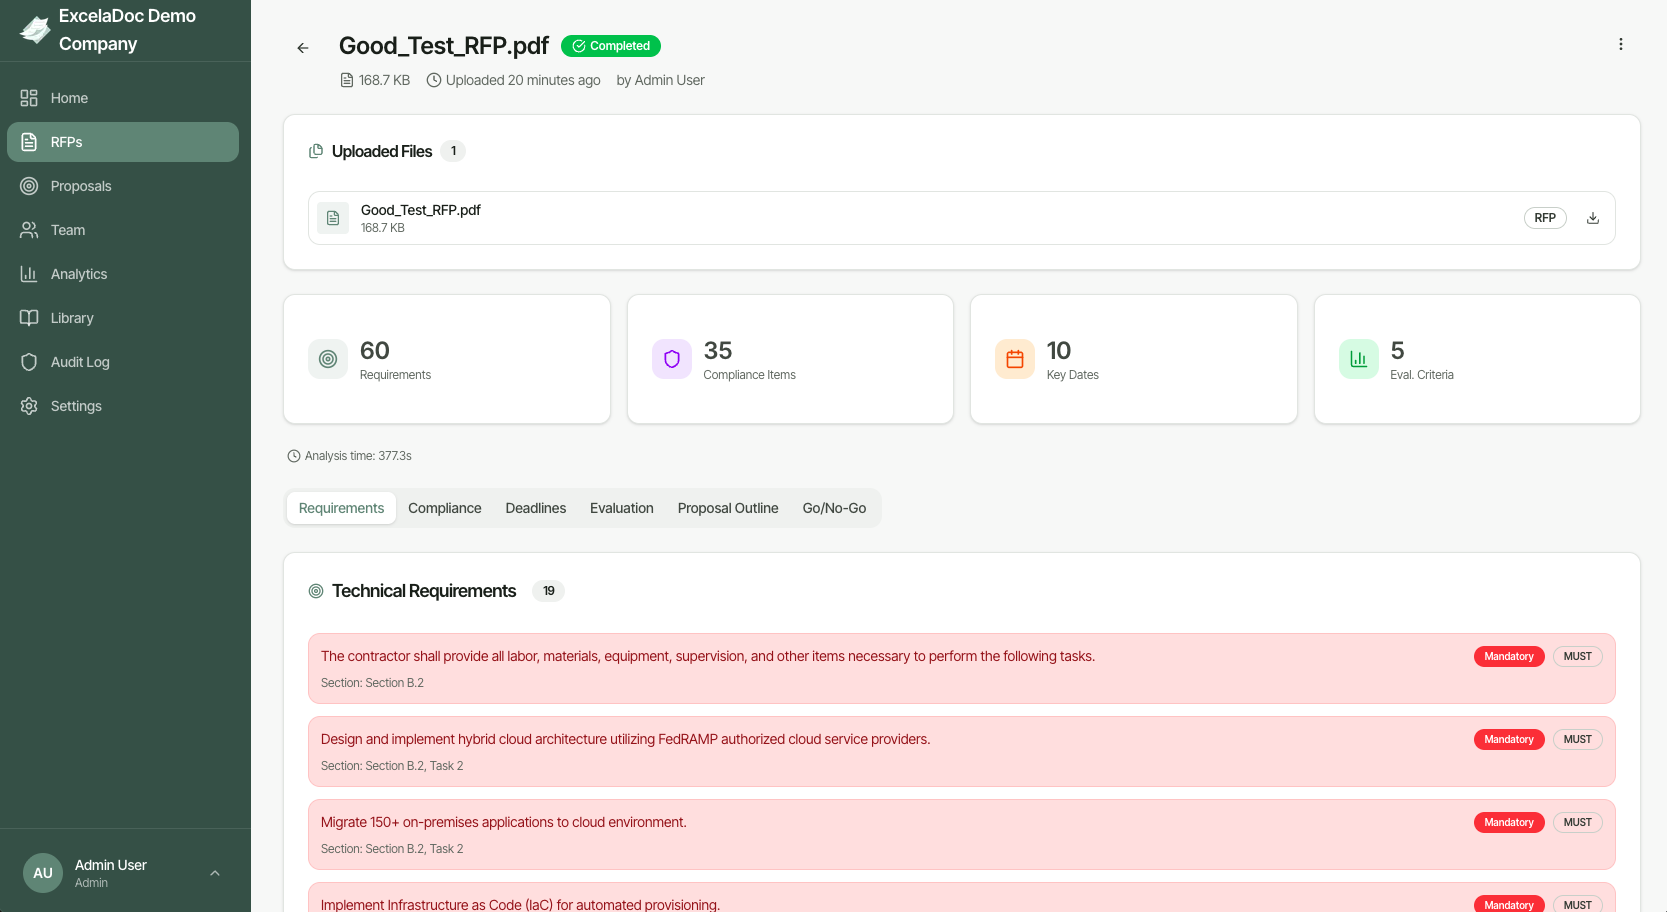Click the RFP tag on uploaded file
1667x912 pixels.
pyautogui.click(x=1545, y=218)
